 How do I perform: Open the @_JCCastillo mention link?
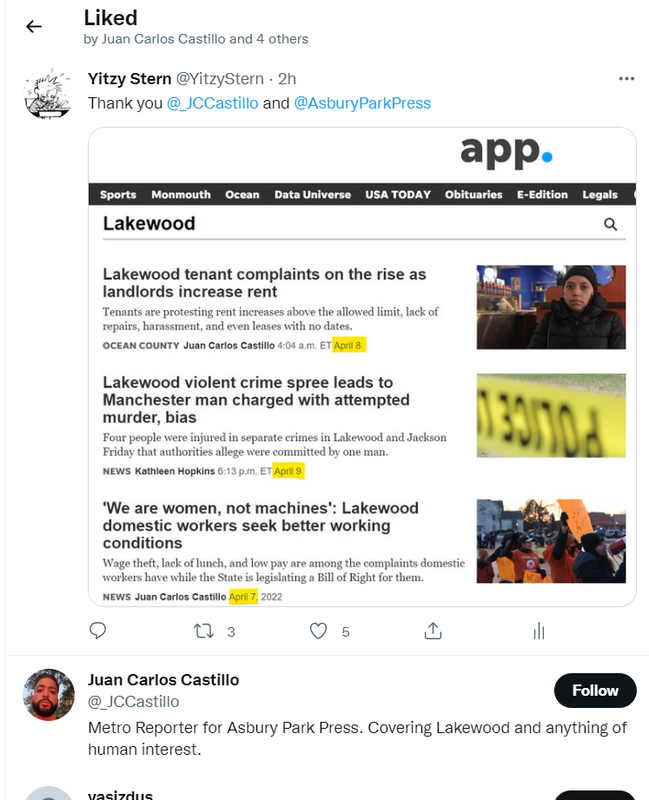[212, 103]
